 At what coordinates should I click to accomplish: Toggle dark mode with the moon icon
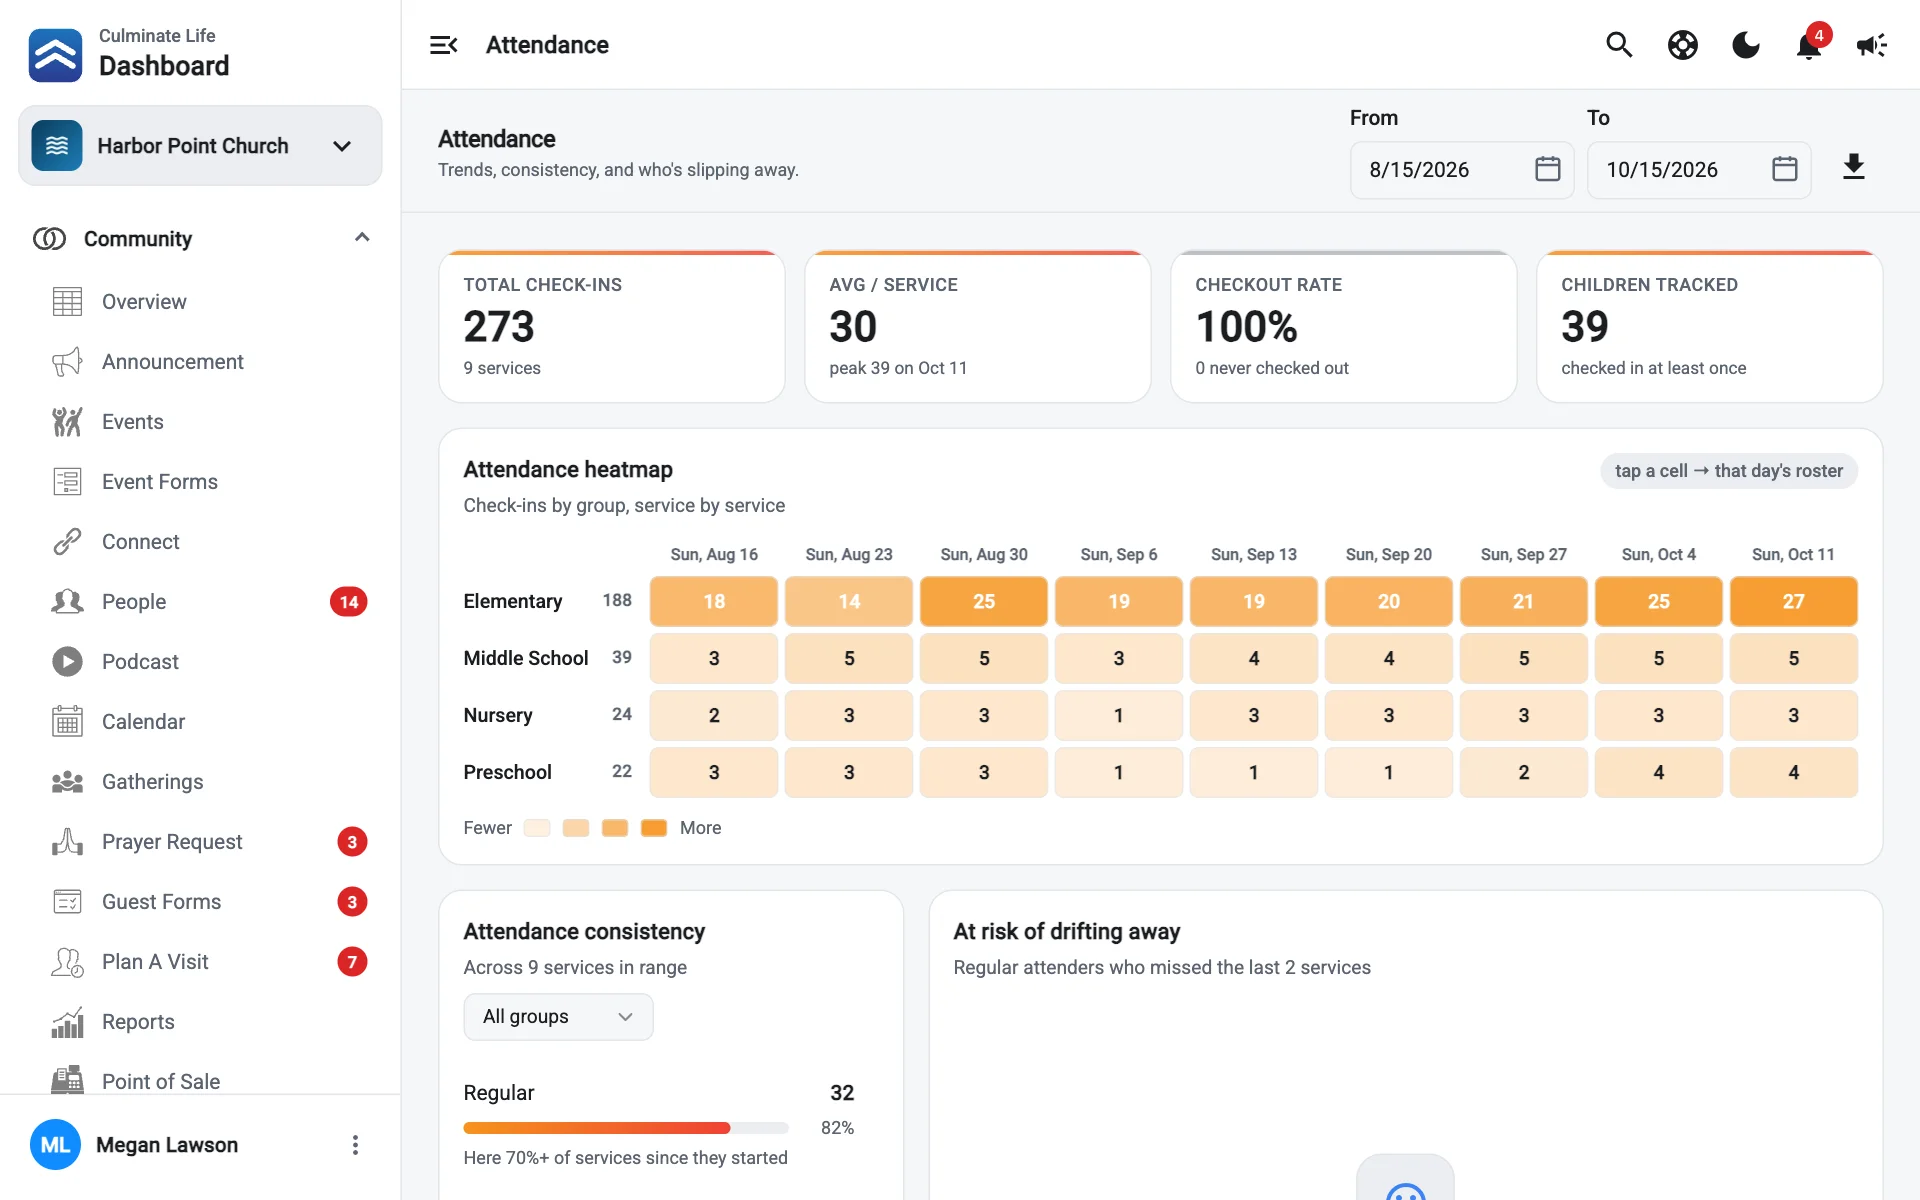1746,45
